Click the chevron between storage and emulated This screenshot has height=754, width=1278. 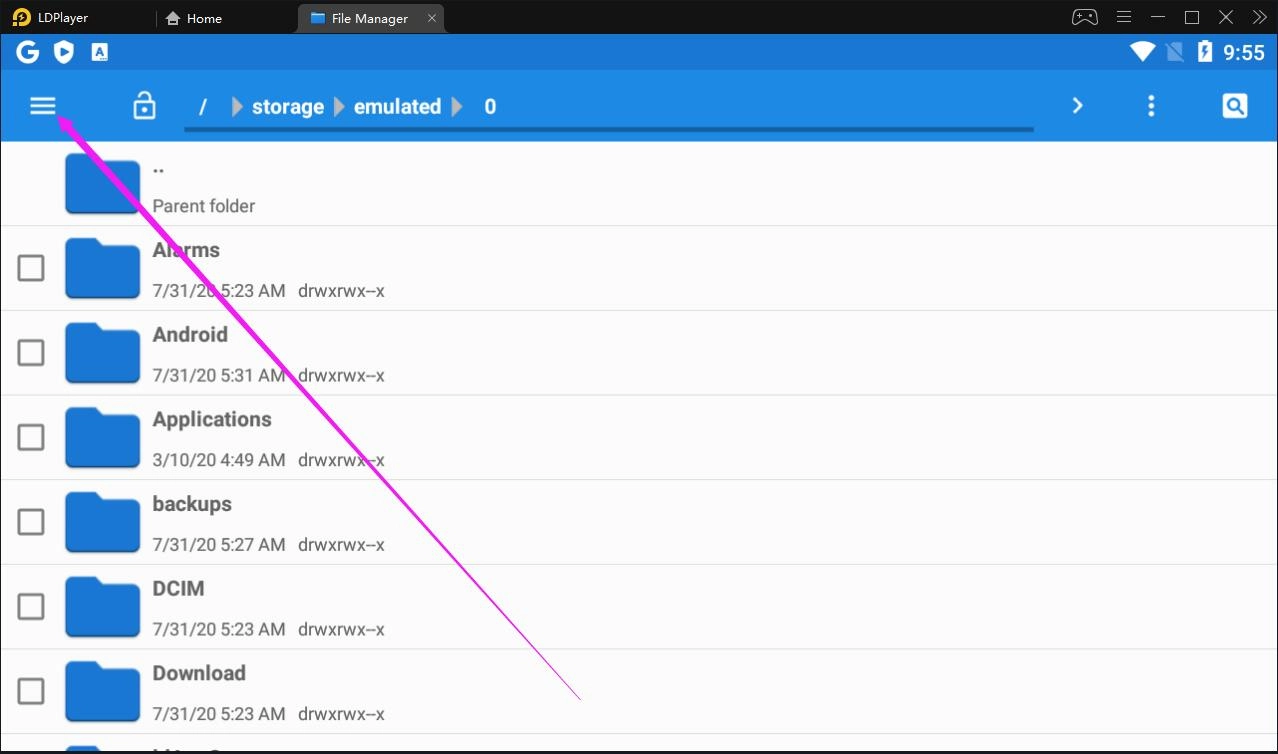[x=339, y=106]
